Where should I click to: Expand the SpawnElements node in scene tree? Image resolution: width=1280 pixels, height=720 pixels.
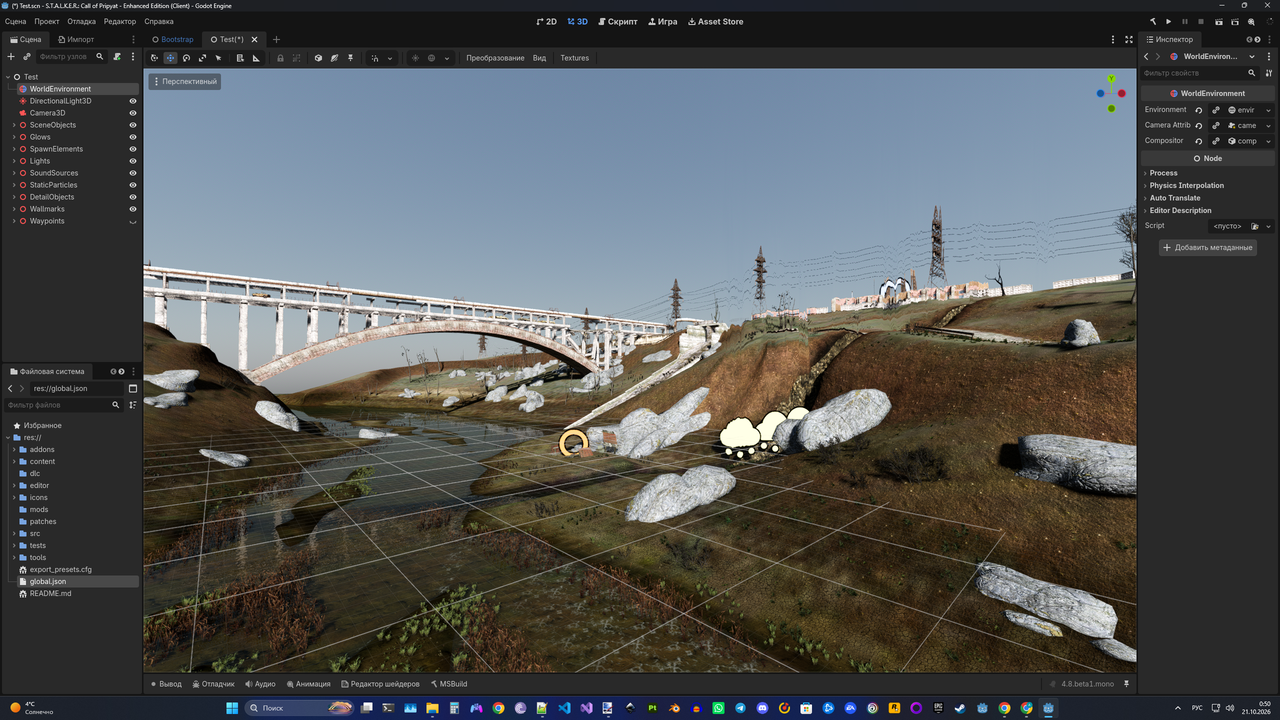click(14, 149)
